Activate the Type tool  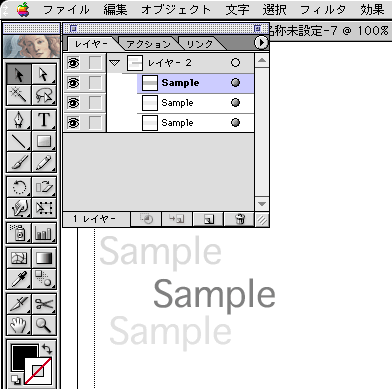point(44,120)
